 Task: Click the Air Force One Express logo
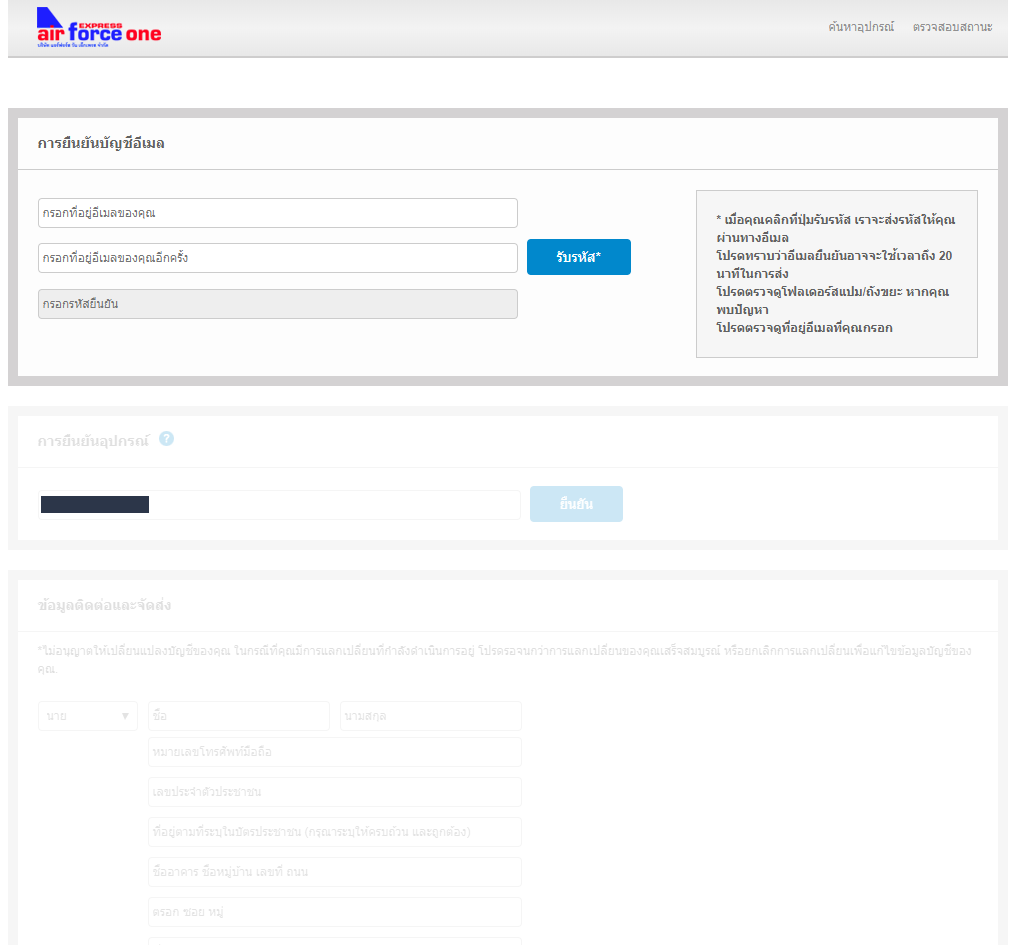click(x=98, y=28)
